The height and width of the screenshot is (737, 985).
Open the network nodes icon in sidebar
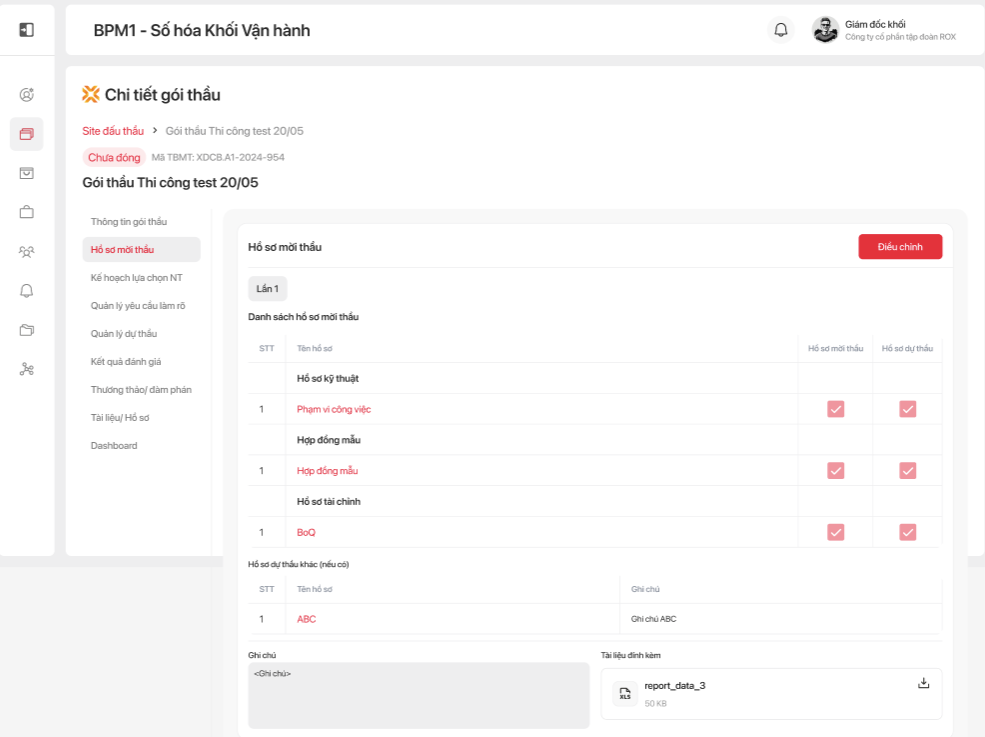coord(27,369)
